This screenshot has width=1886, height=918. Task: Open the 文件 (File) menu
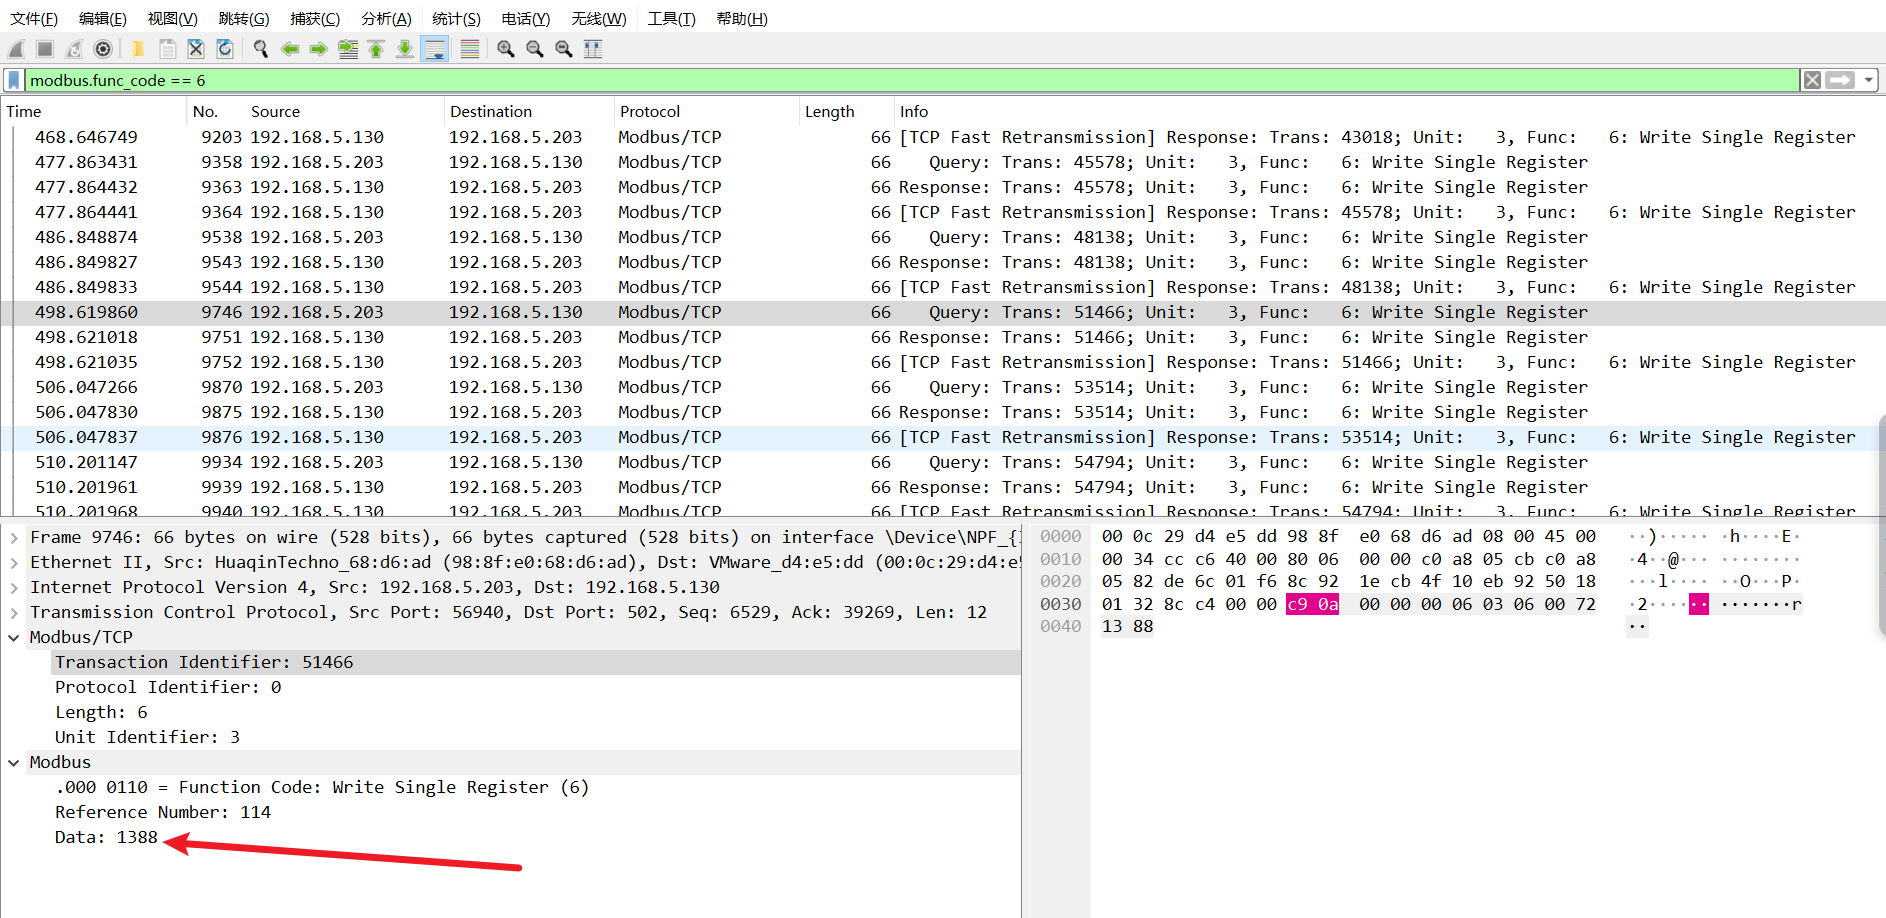[34, 19]
